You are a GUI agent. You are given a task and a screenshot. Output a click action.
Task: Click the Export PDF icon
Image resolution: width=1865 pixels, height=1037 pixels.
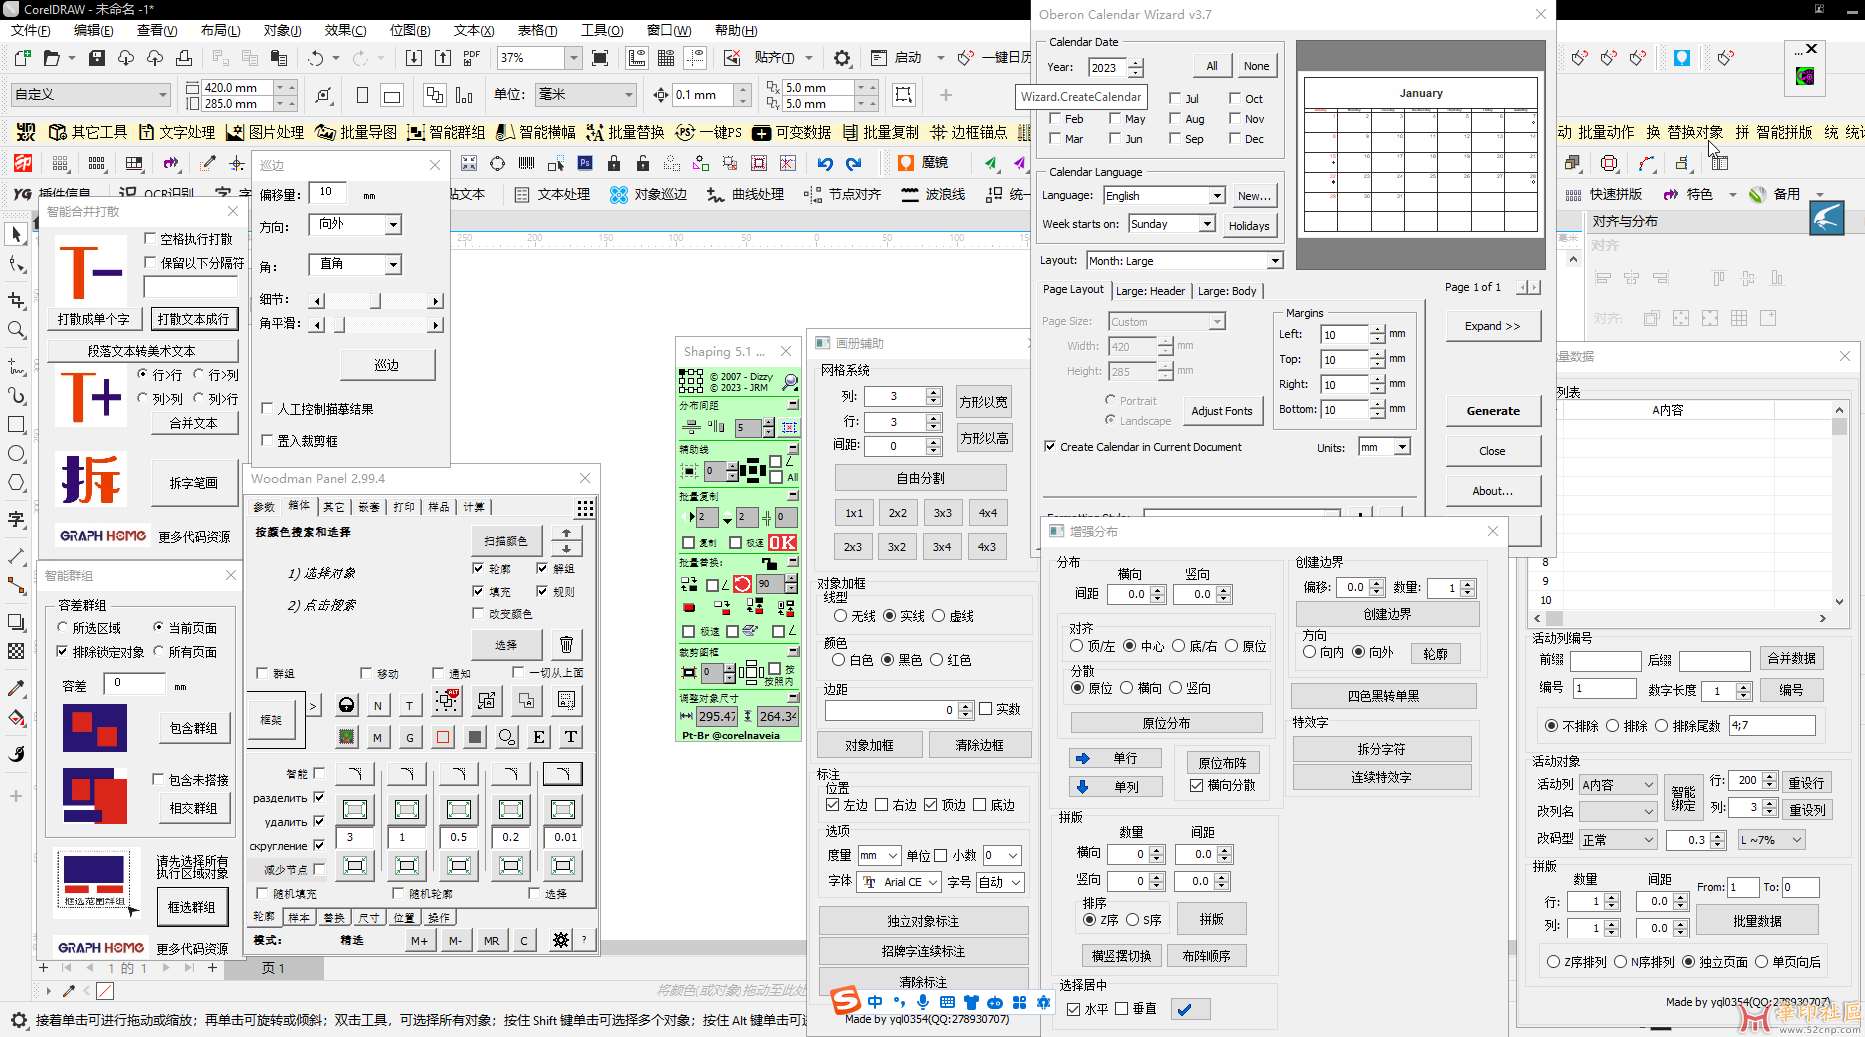tap(472, 58)
